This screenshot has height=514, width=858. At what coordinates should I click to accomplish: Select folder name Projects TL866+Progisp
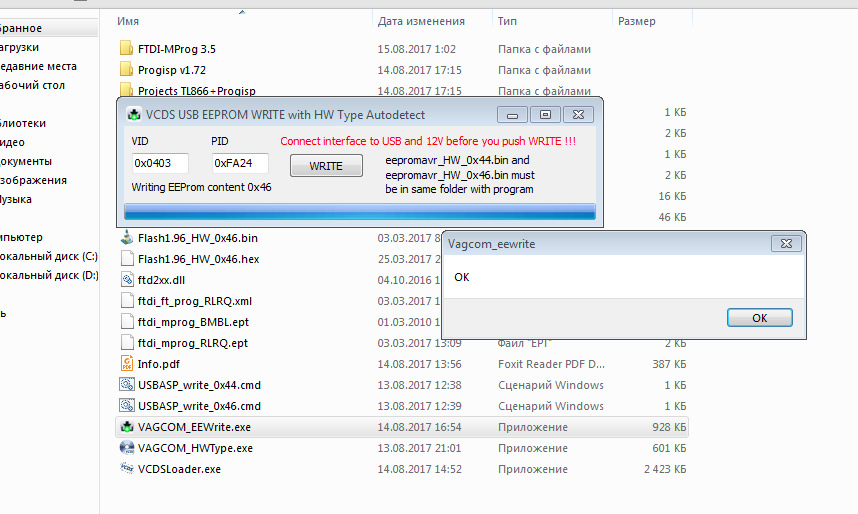tap(197, 91)
